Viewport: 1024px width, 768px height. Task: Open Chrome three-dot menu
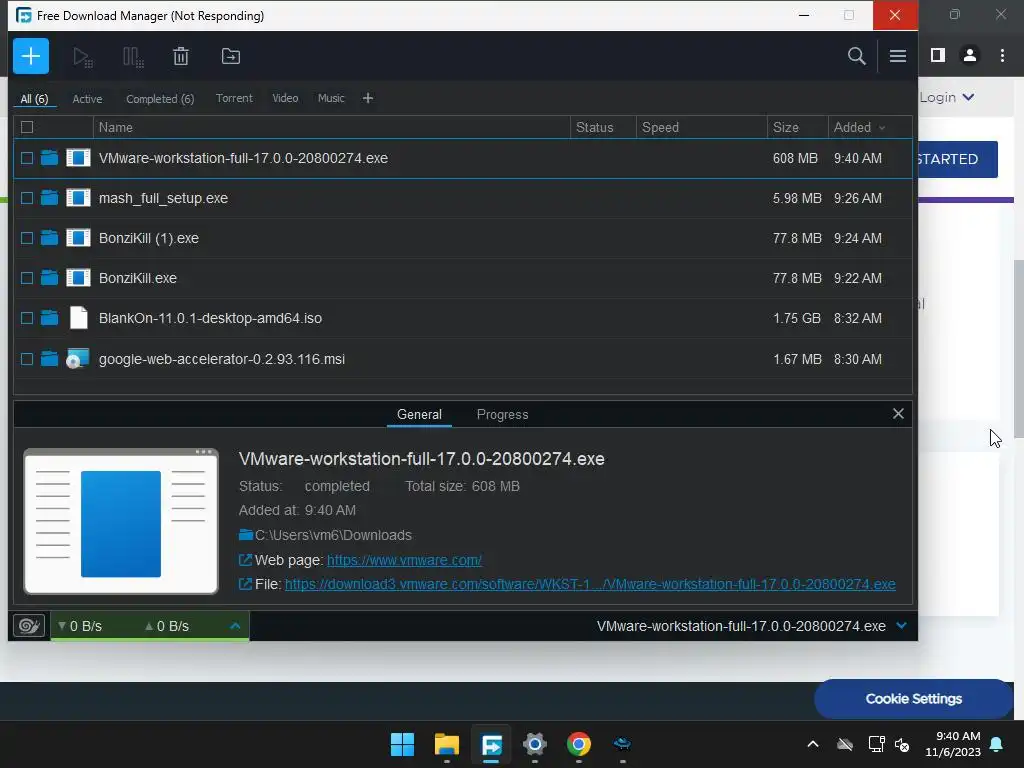coord(1002,56)
